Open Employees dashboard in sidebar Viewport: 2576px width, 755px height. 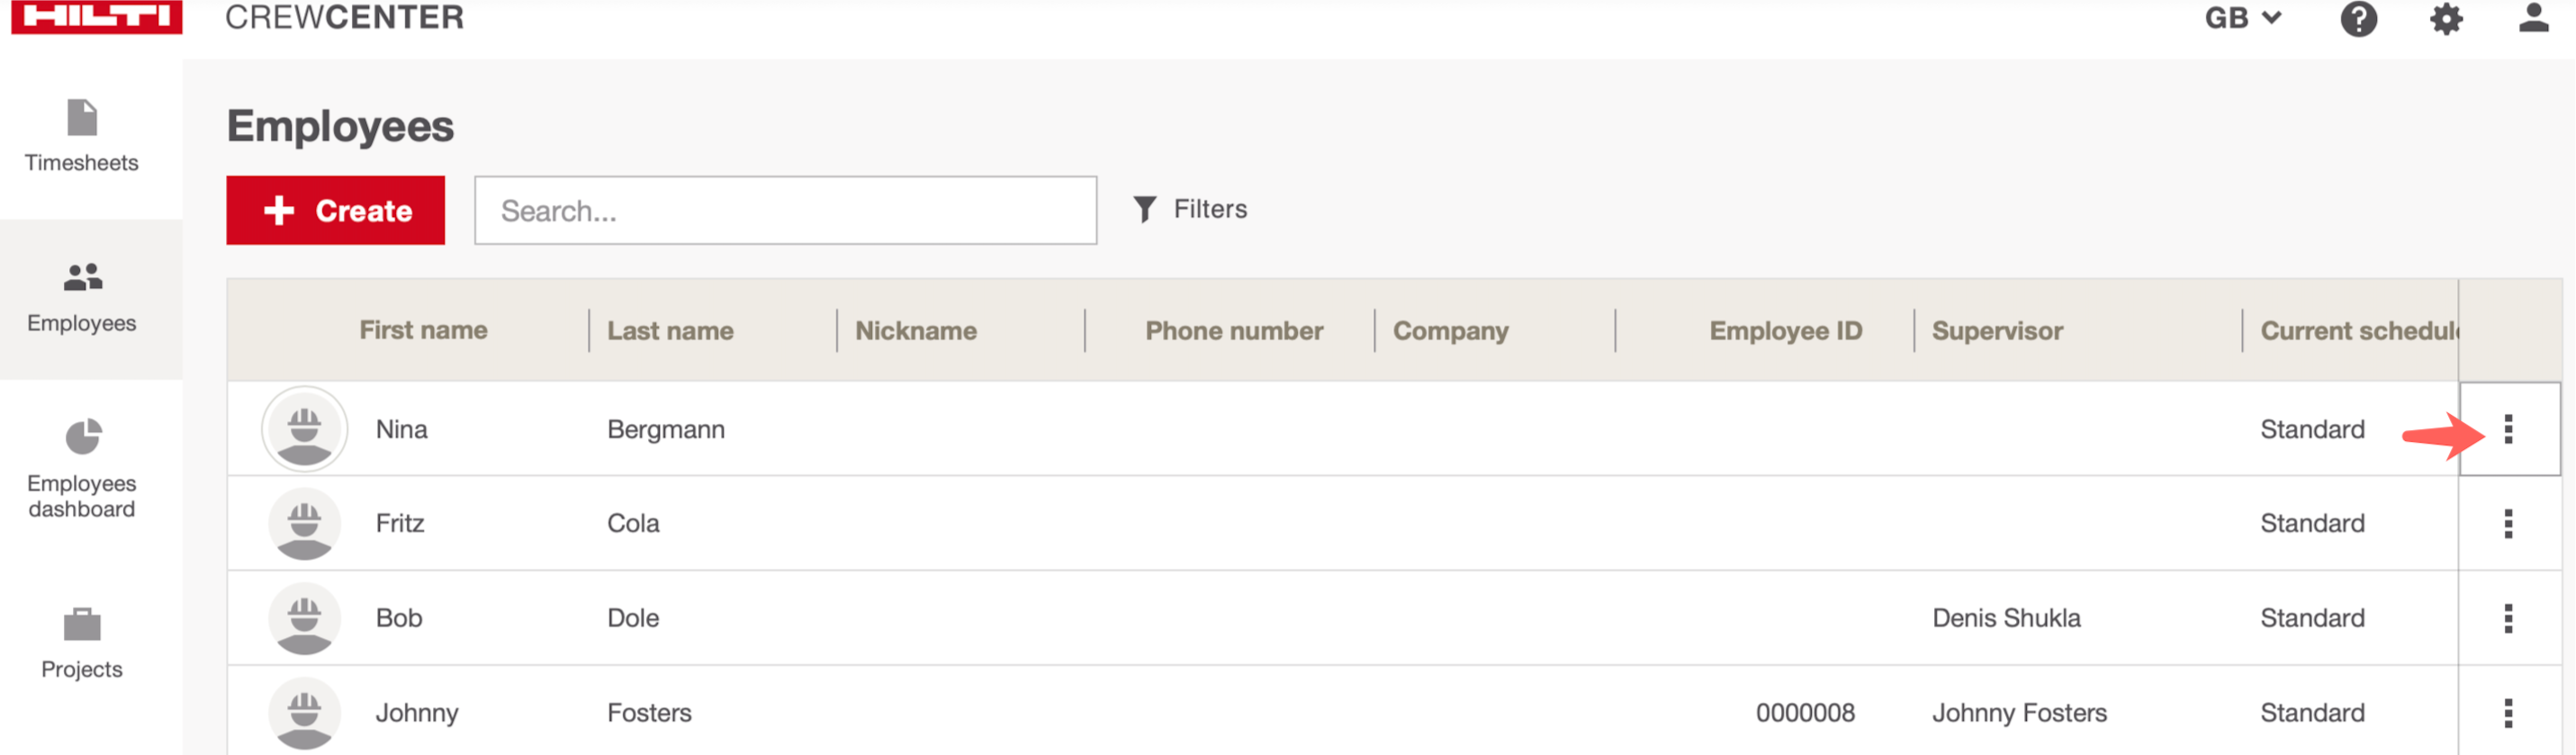click(x=82, y=468)
